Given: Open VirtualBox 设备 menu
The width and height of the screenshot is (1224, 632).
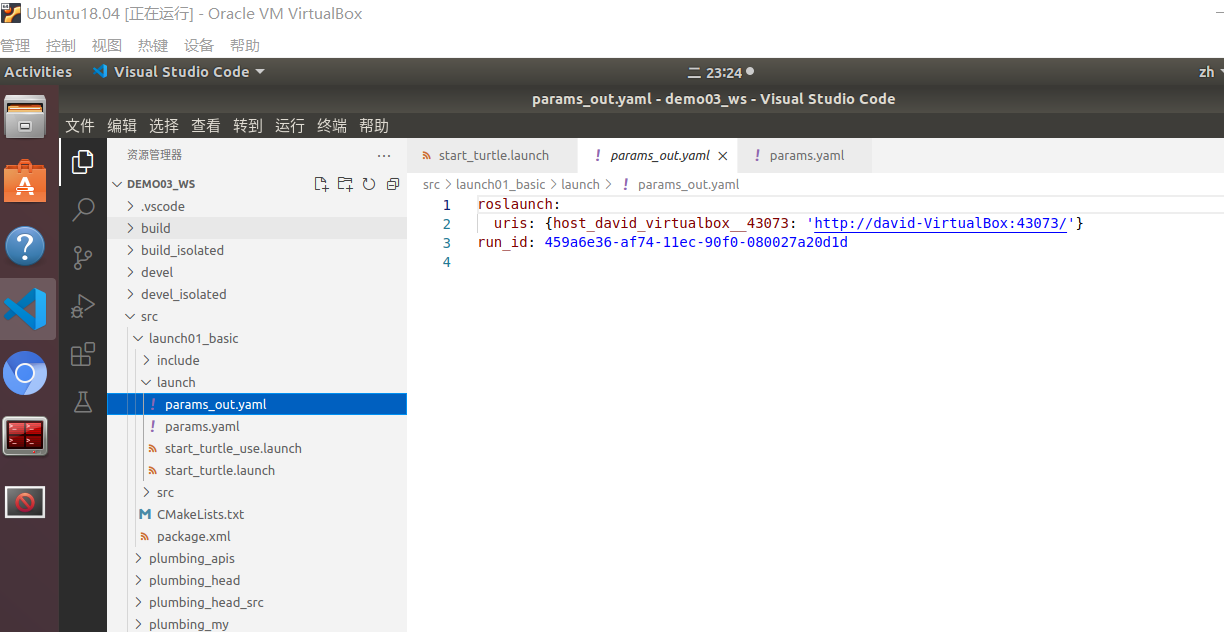Looking at the screenshot, I should pos(199,46).
